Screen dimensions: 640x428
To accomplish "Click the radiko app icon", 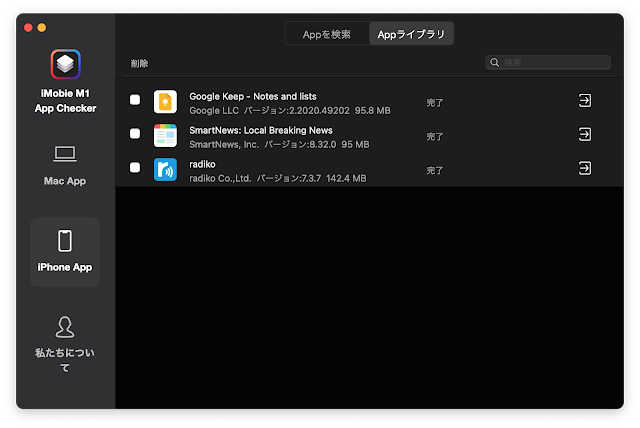I will click(x=165, y=169).
